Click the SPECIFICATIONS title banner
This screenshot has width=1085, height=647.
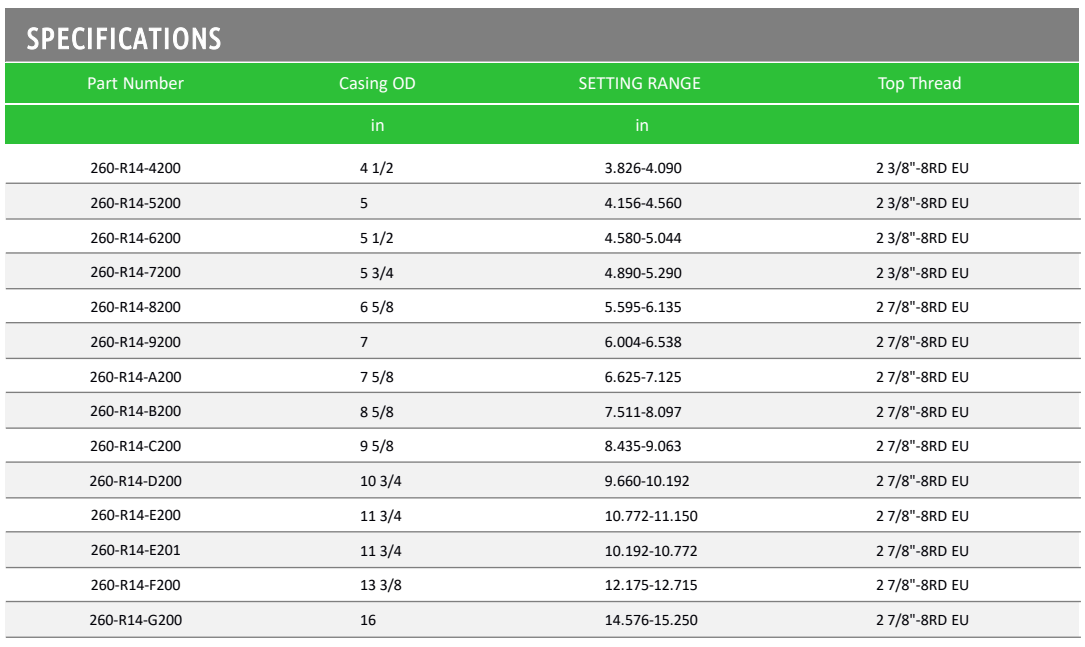click(542, 35)
